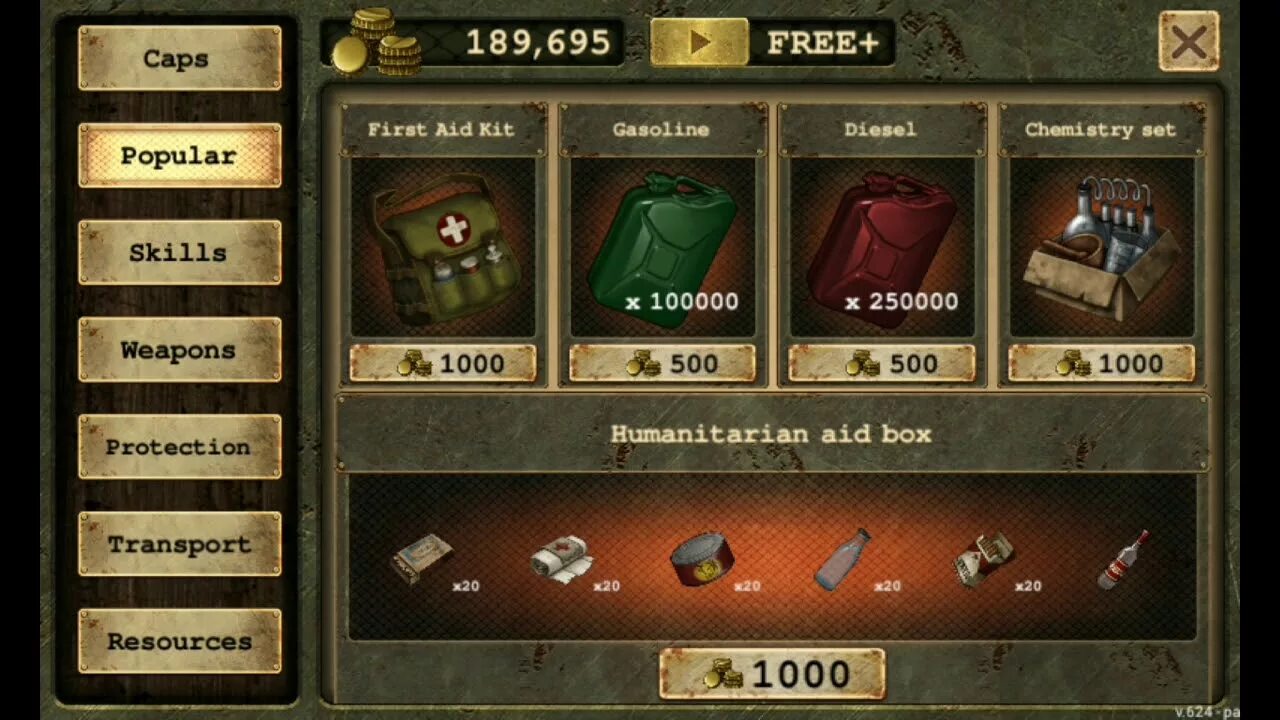This screenshot has height=720, width=1280.
Task: Switch to the Skills category
Action: click(180, 252)
